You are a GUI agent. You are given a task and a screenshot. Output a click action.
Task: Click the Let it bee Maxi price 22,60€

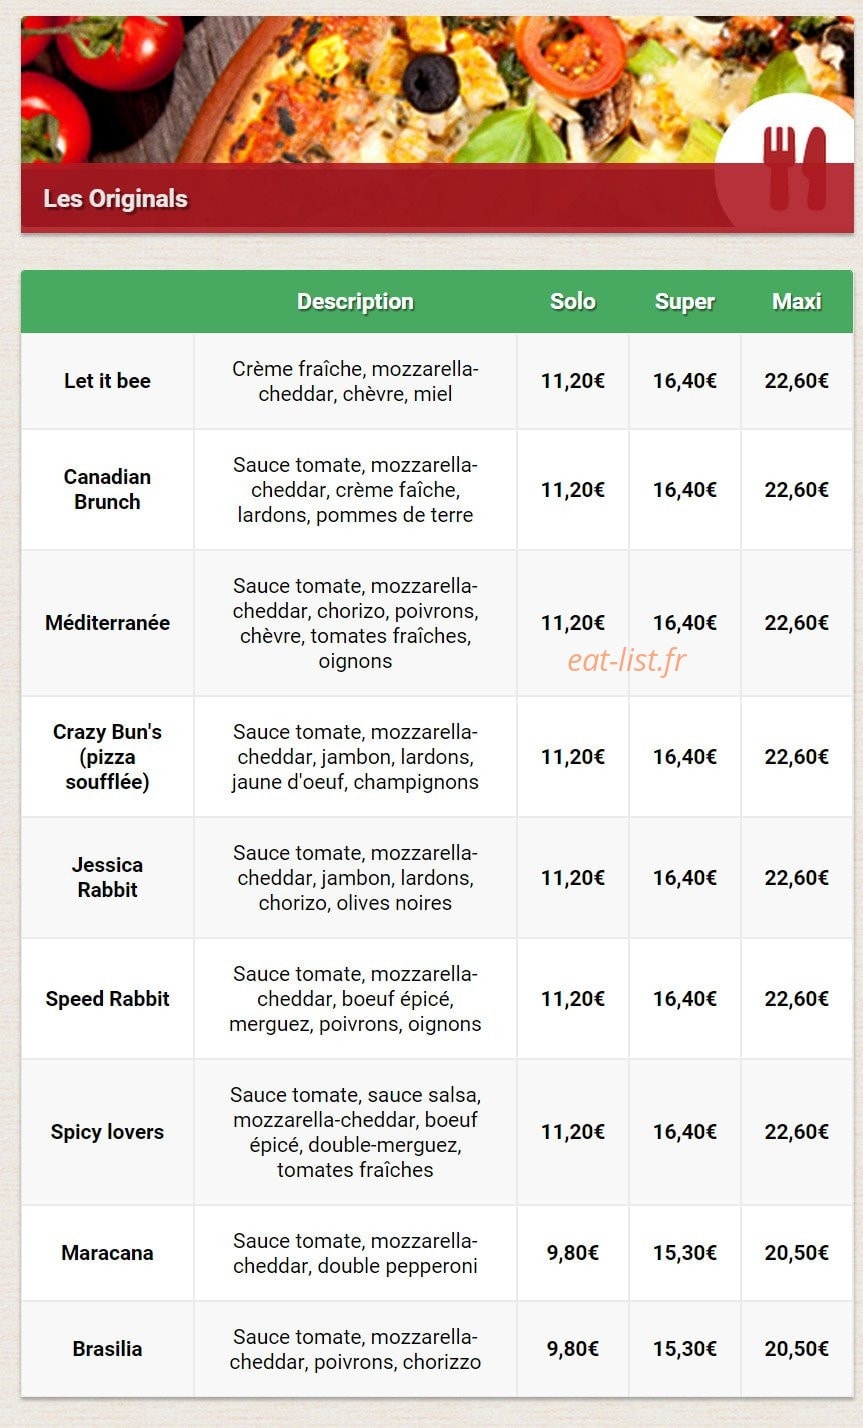click(x=797, y=381)
